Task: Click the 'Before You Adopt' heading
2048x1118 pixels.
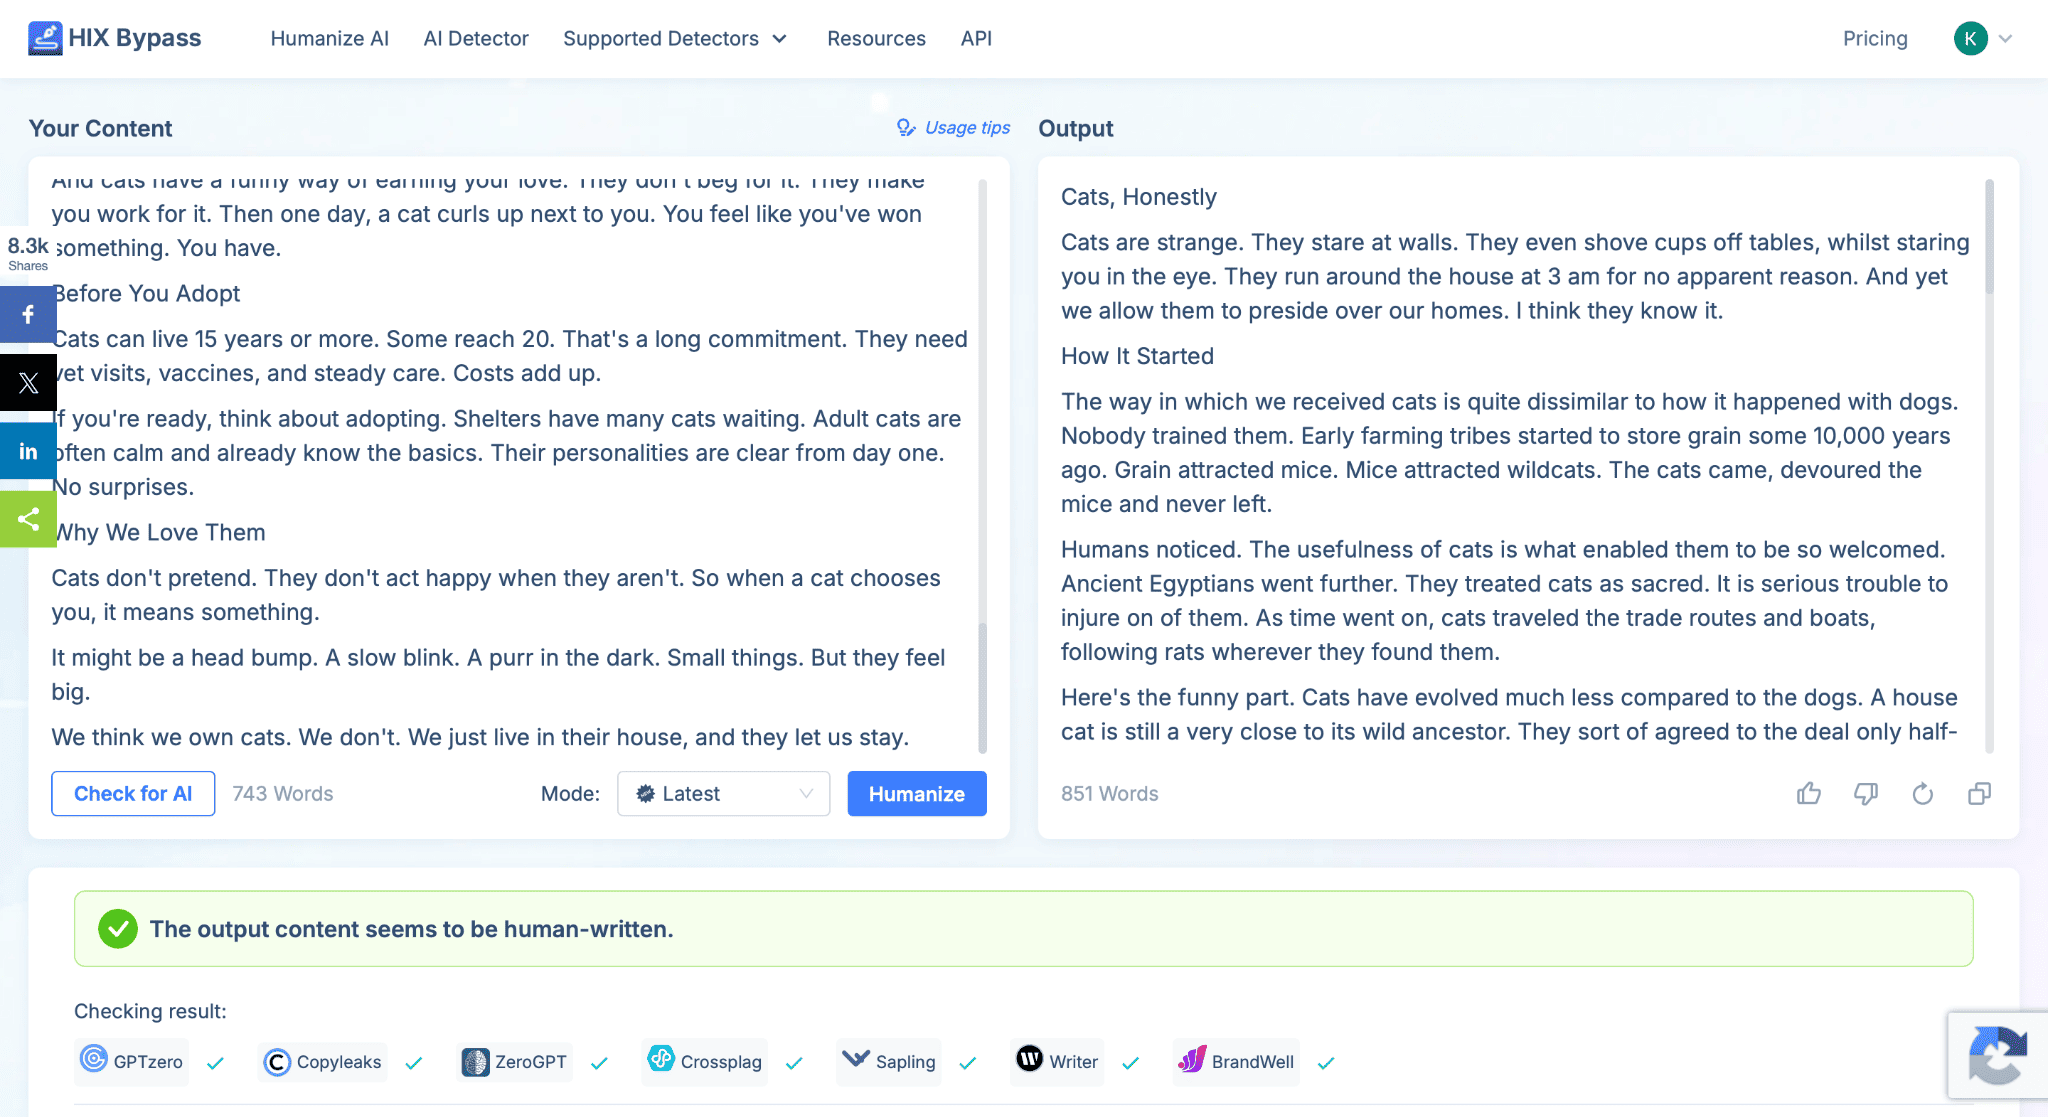Action: tap(147, 293)
